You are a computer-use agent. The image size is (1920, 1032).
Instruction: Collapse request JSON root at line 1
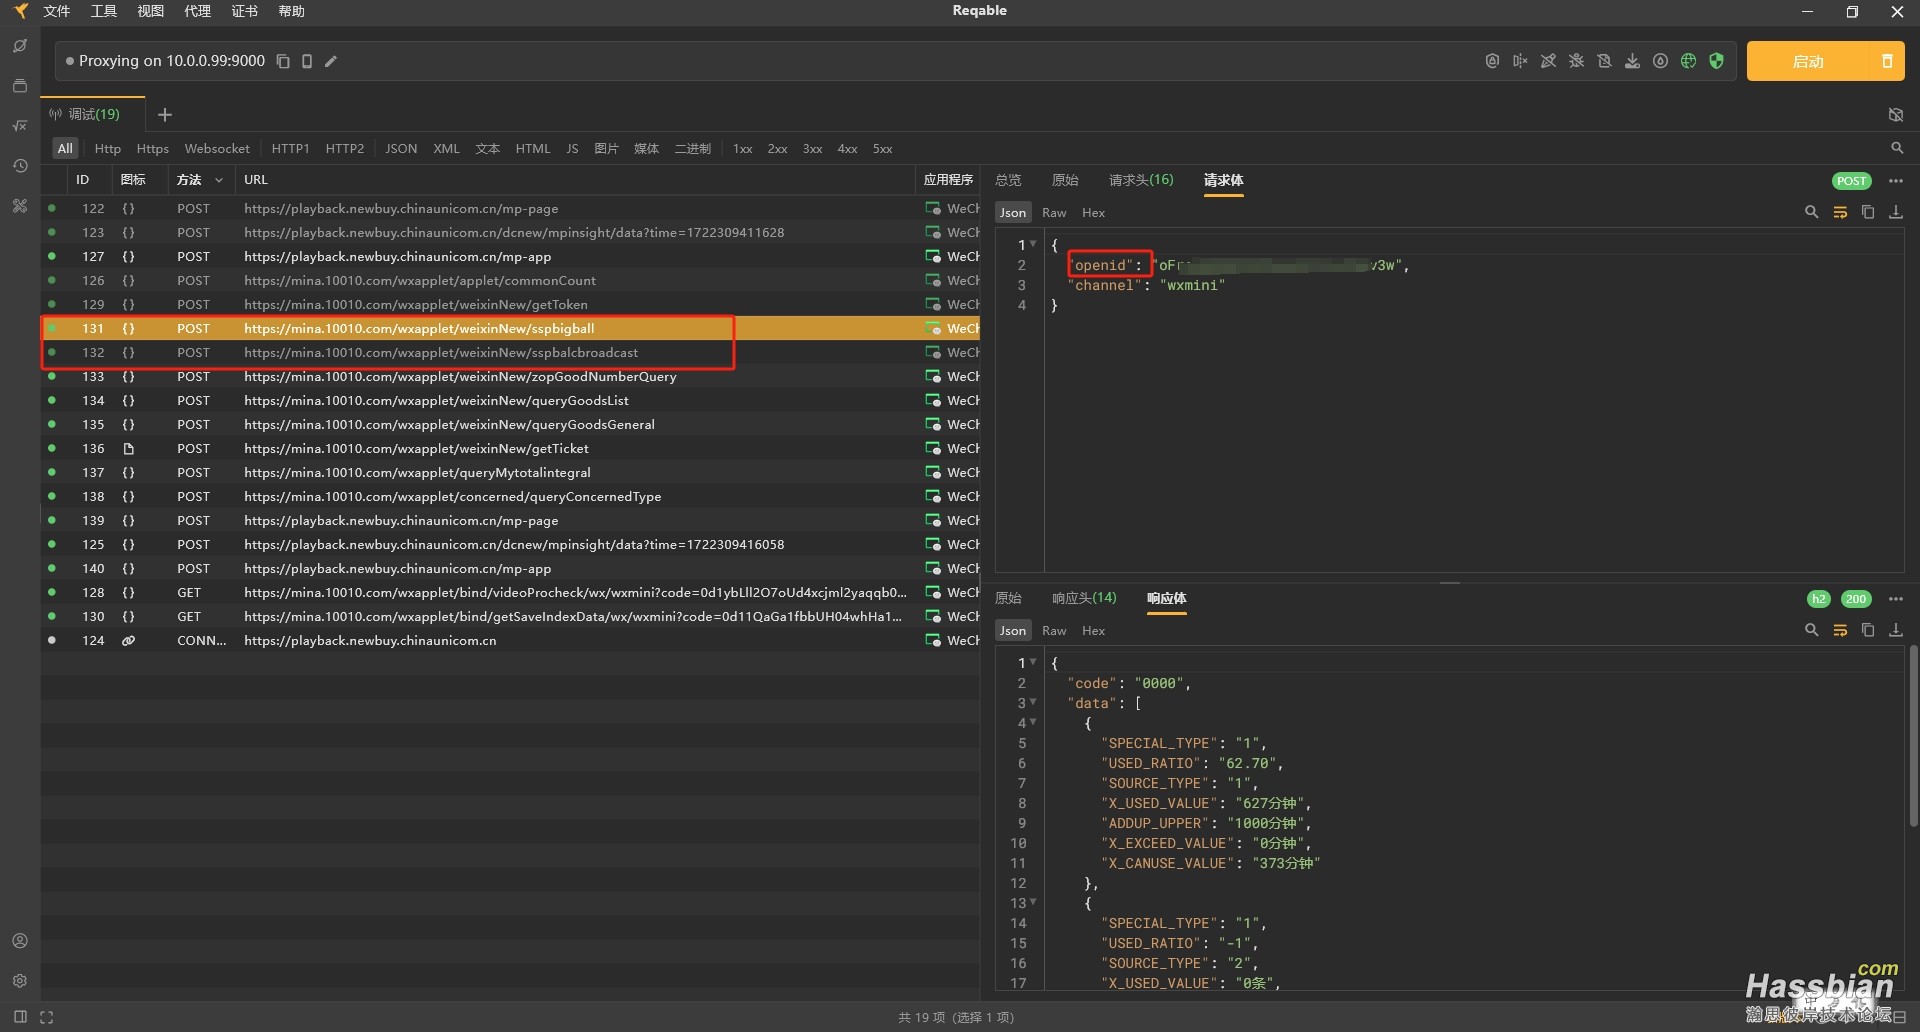pos(1033,244)
